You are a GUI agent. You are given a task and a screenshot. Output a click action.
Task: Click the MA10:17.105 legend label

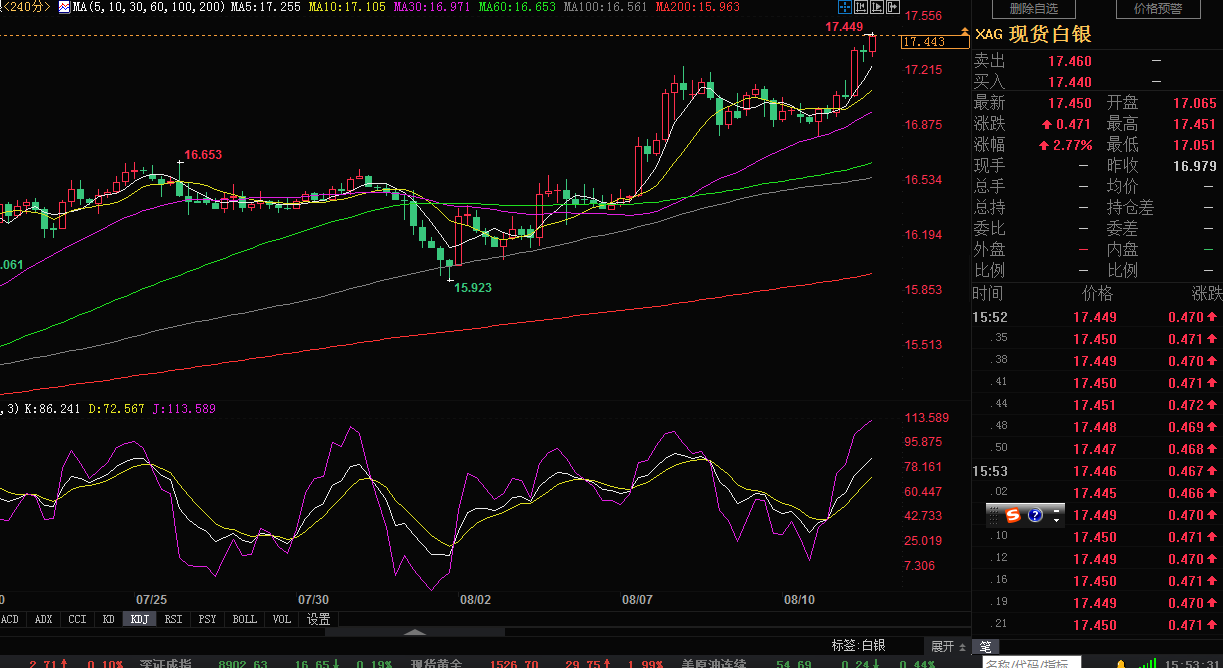point(346,7)
